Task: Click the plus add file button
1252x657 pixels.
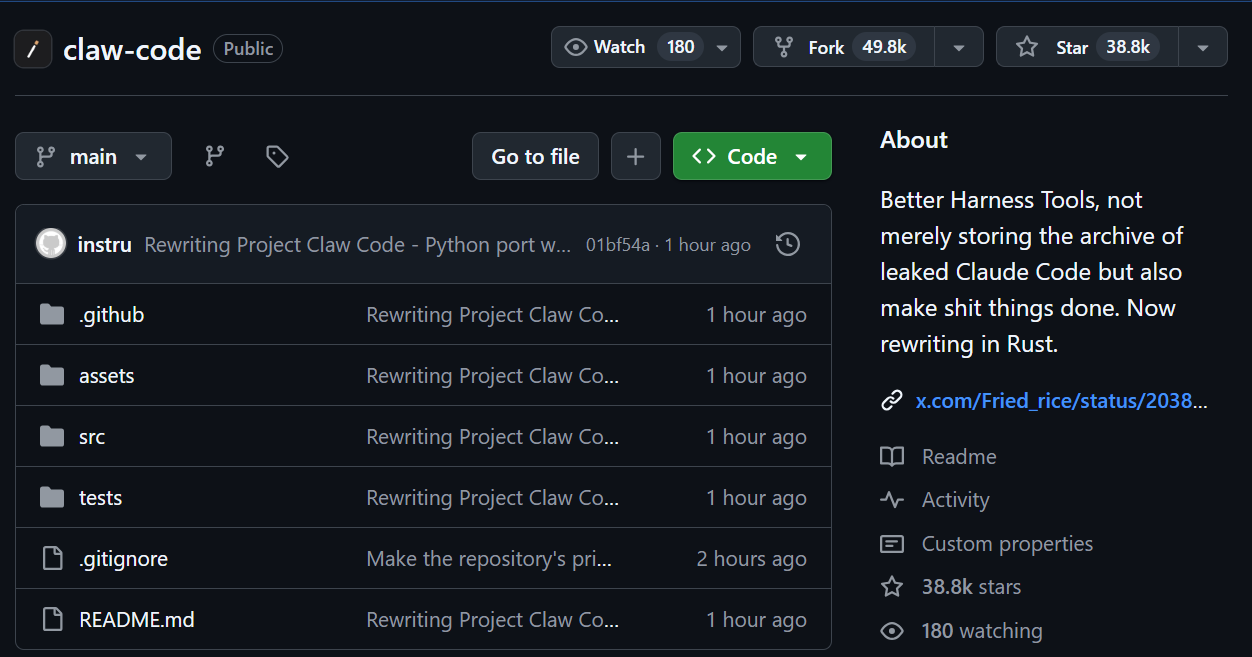Action: [x=636, y=156]
